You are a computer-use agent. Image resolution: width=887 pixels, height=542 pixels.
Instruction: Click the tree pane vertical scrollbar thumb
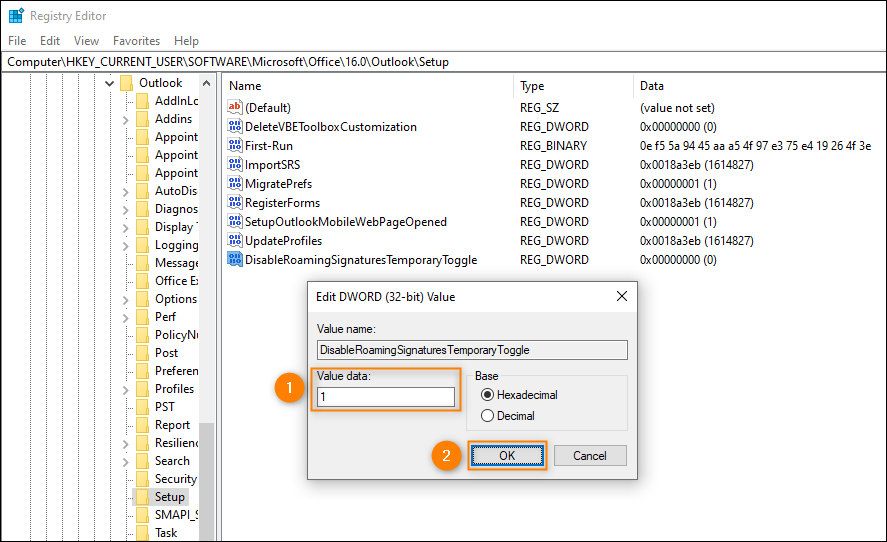point(206,481)
